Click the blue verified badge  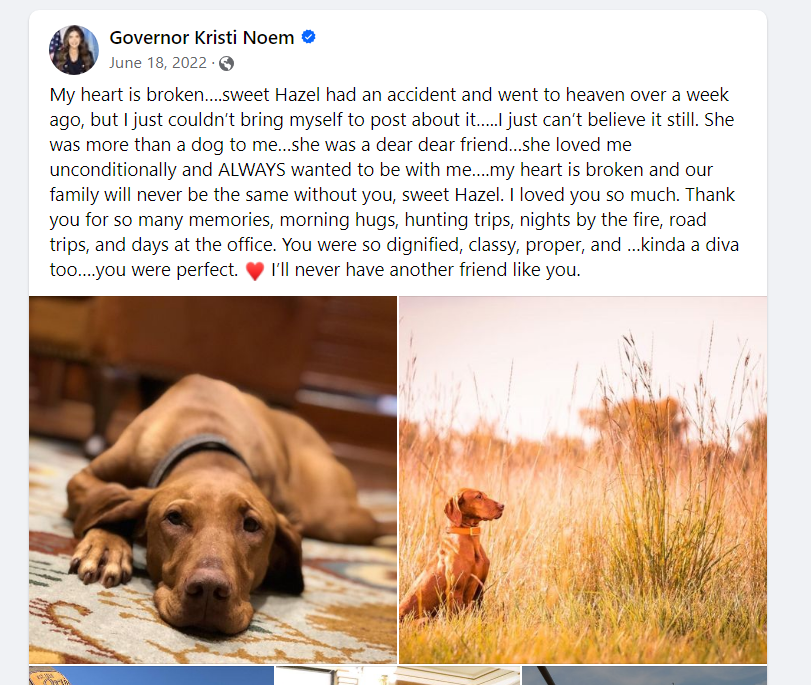coord(309,38)
